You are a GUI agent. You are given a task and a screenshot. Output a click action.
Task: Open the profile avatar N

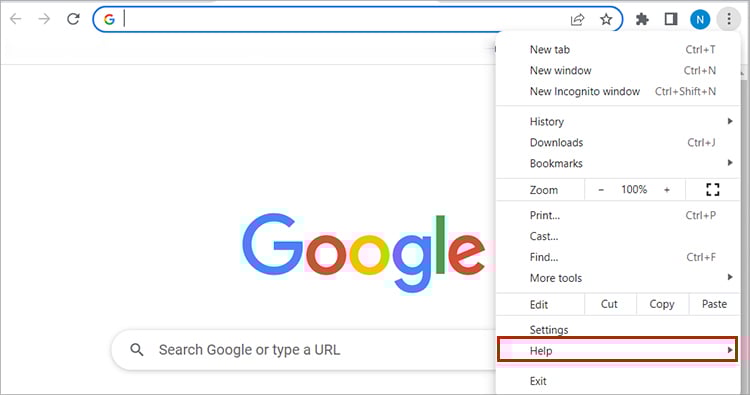pos(700,20)
